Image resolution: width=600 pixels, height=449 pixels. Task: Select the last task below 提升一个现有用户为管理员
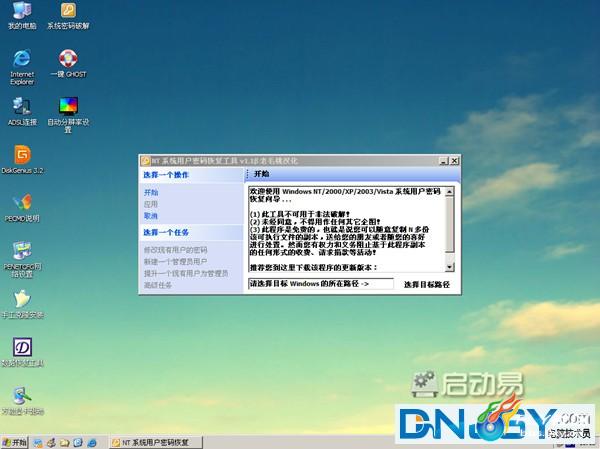pos(158,285)
